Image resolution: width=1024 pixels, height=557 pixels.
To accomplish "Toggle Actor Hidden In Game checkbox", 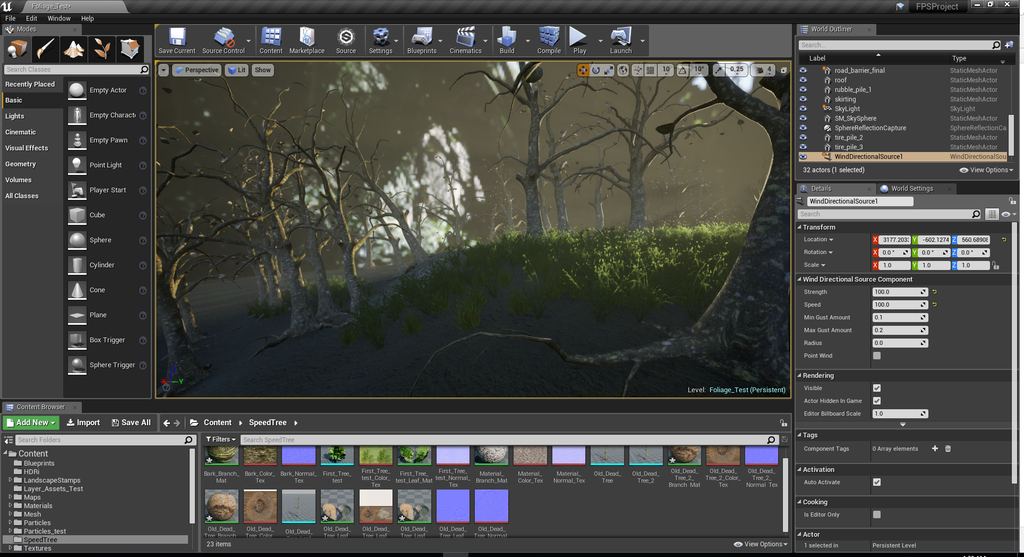I will click(x=877, y=400).
